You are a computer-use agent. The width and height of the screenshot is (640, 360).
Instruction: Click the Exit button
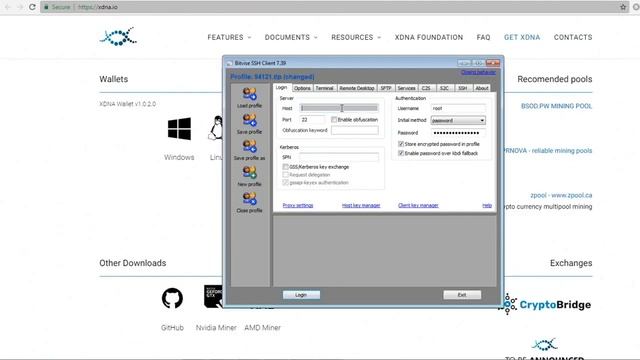[462, 295]
